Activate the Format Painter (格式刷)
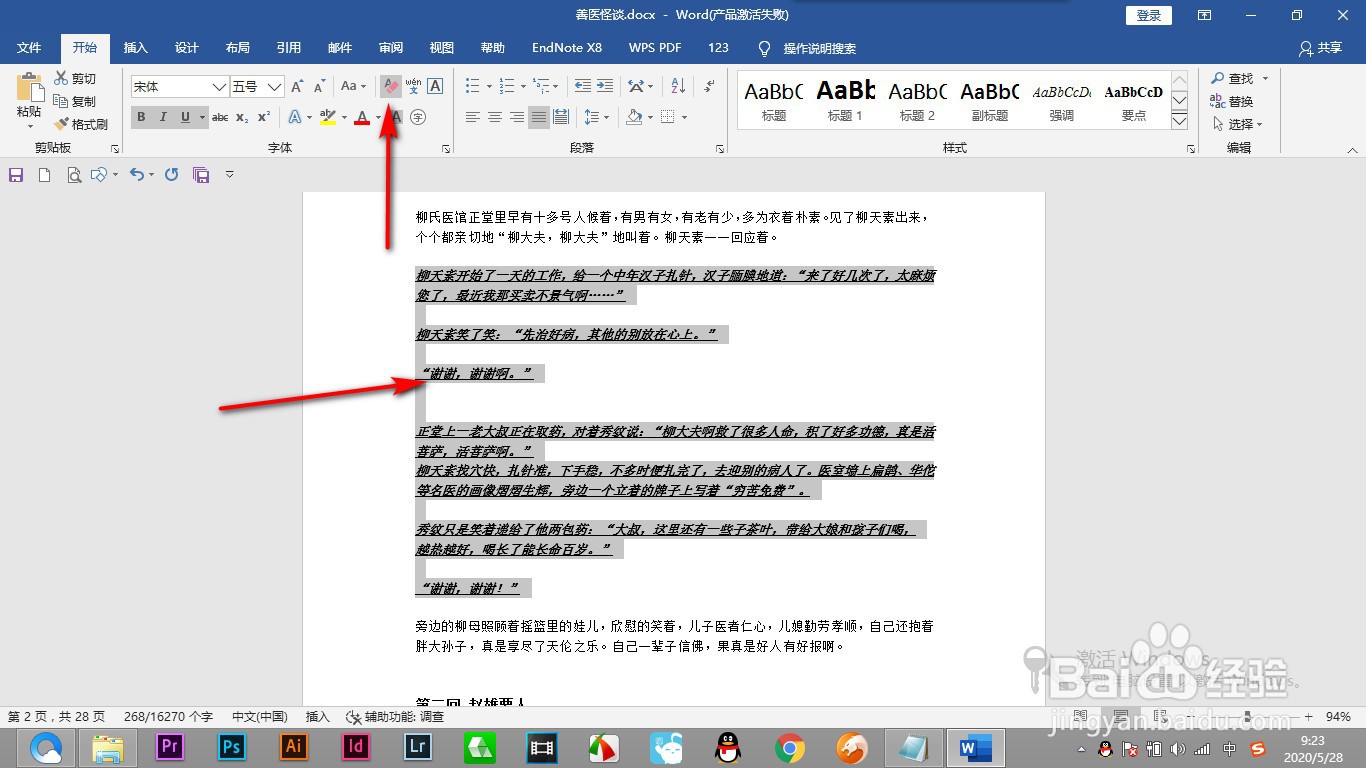This screenshot has width=1366, height=768. coord(82,123)
